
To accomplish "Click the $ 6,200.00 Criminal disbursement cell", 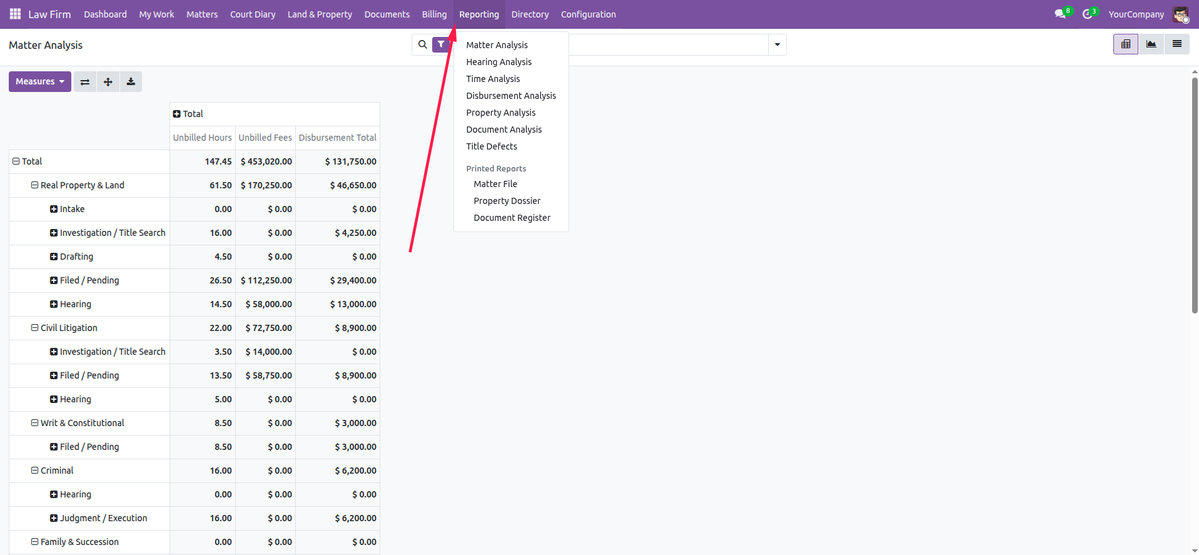I will point(337,470).
